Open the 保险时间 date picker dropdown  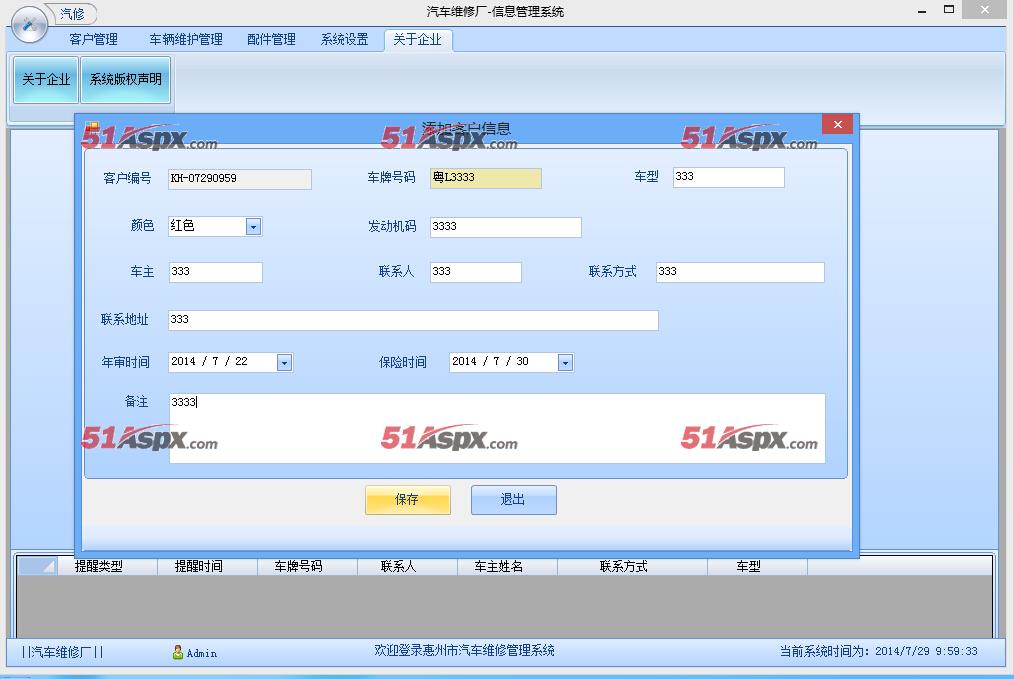pyautogui.click(x=565, y=362)
